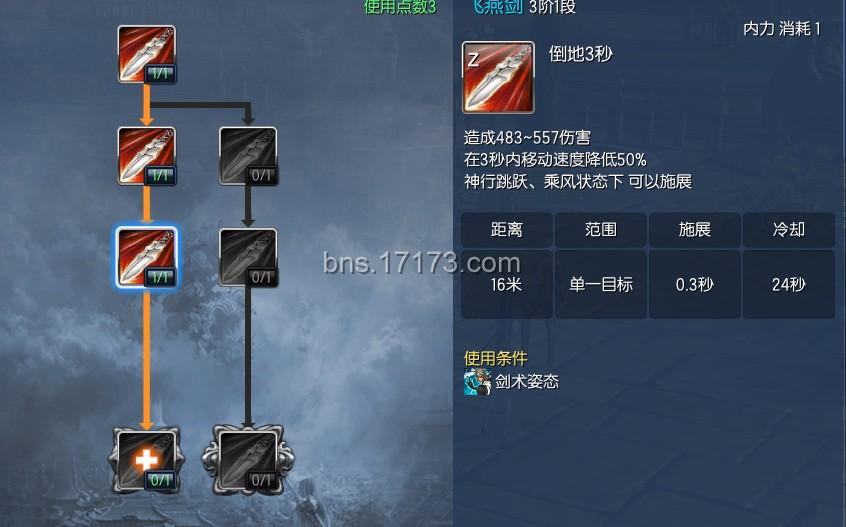
Task: Click the large Z hotkey skill icon
Action: pyautogui.click(x=499, y=78)
